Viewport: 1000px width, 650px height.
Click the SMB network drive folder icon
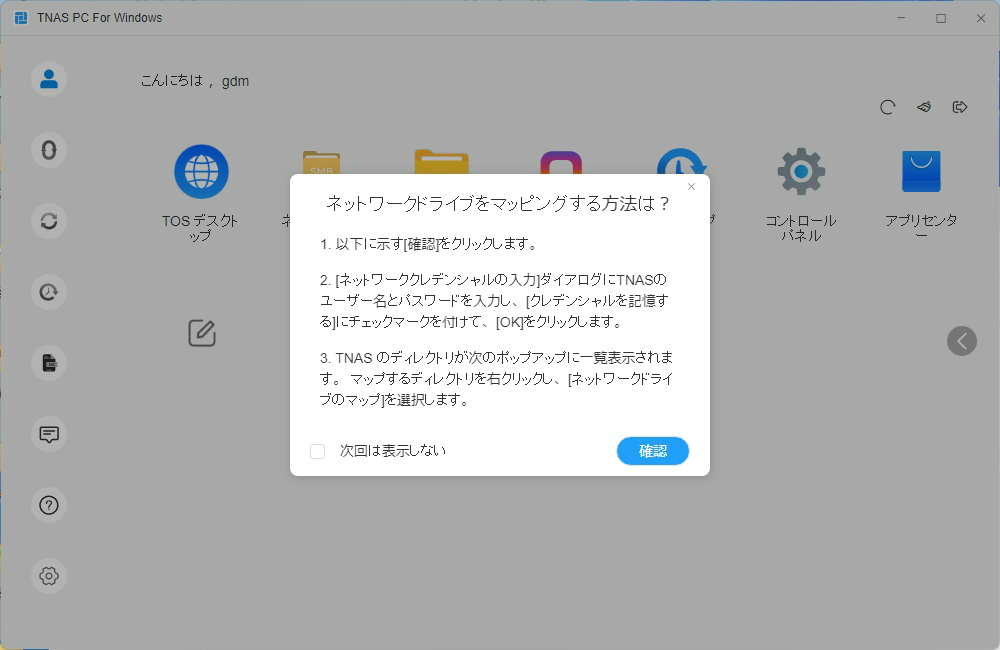click(x=321, y=163)
